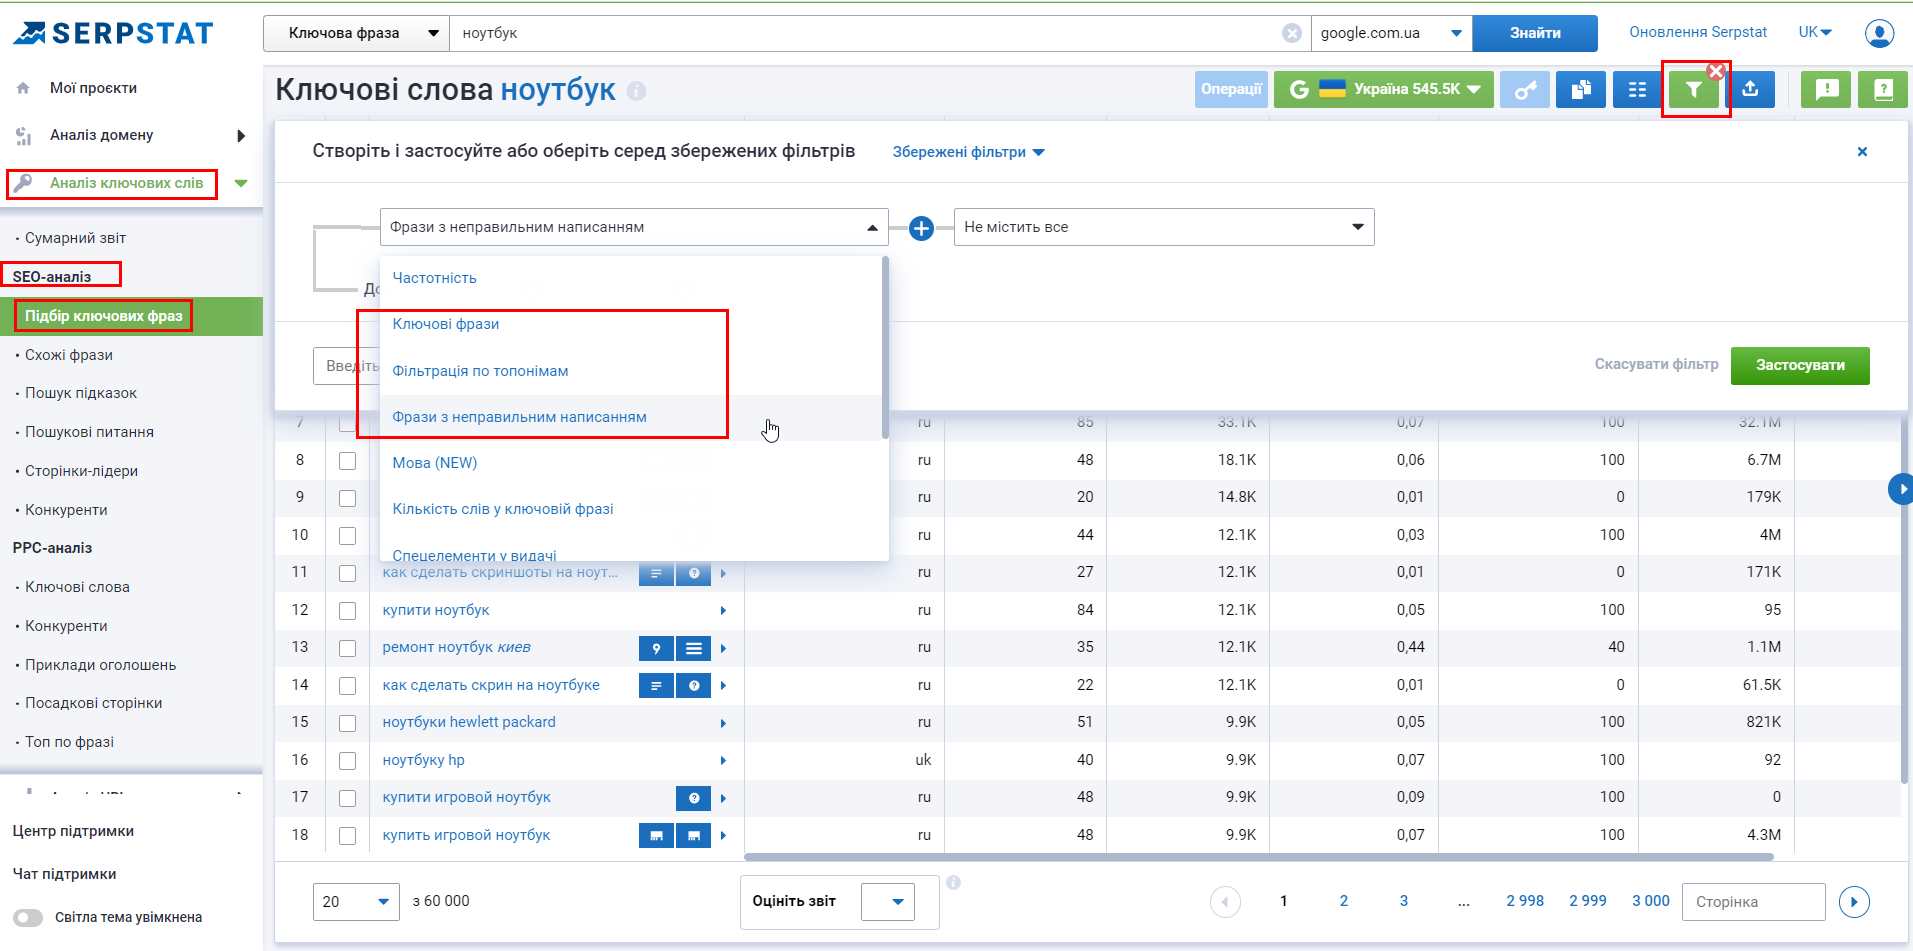Expand Аналіз домену sidebar section

pyautogui.click(x=241, y=136)
